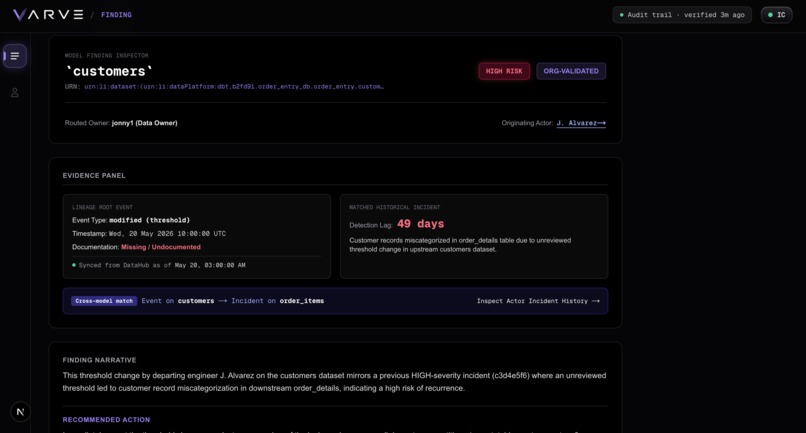The image size is (806, 433).
Task: Click the finding narrative paragraph
Action: click(334, 382)
